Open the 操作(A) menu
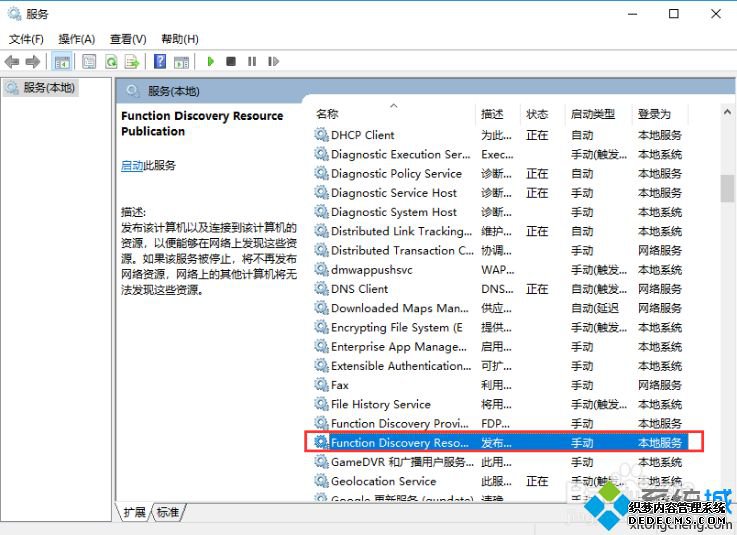 tap(77, 39)
